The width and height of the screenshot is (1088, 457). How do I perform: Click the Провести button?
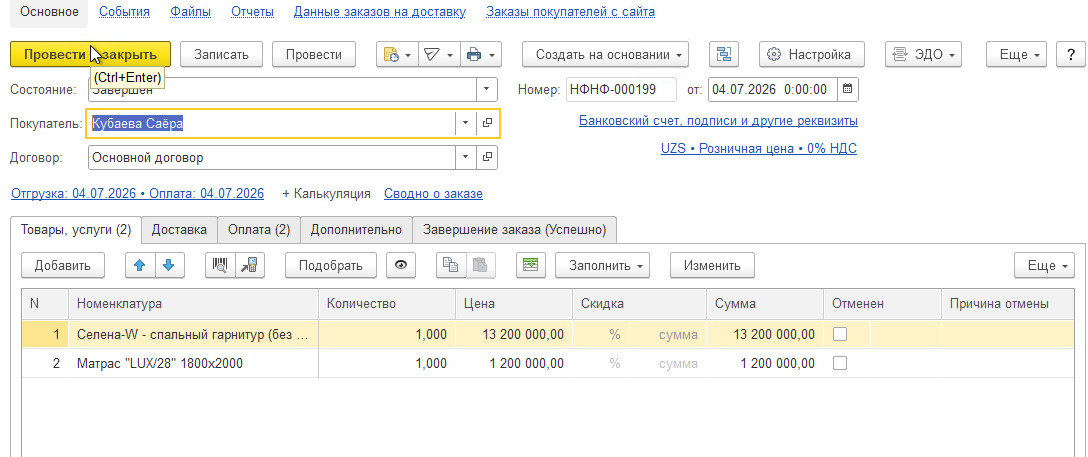[x=314, y=54]
